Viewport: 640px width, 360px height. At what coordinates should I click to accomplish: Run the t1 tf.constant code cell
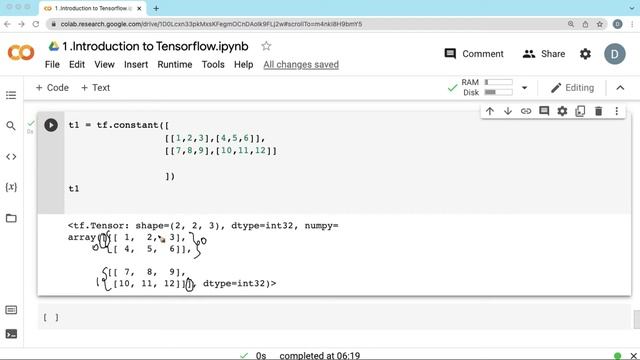[x=51, y=125]
